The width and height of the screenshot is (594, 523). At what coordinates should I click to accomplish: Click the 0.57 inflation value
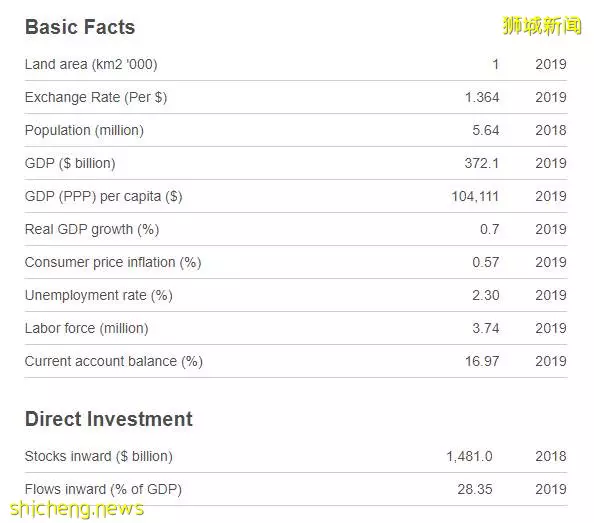pos(485,262)
